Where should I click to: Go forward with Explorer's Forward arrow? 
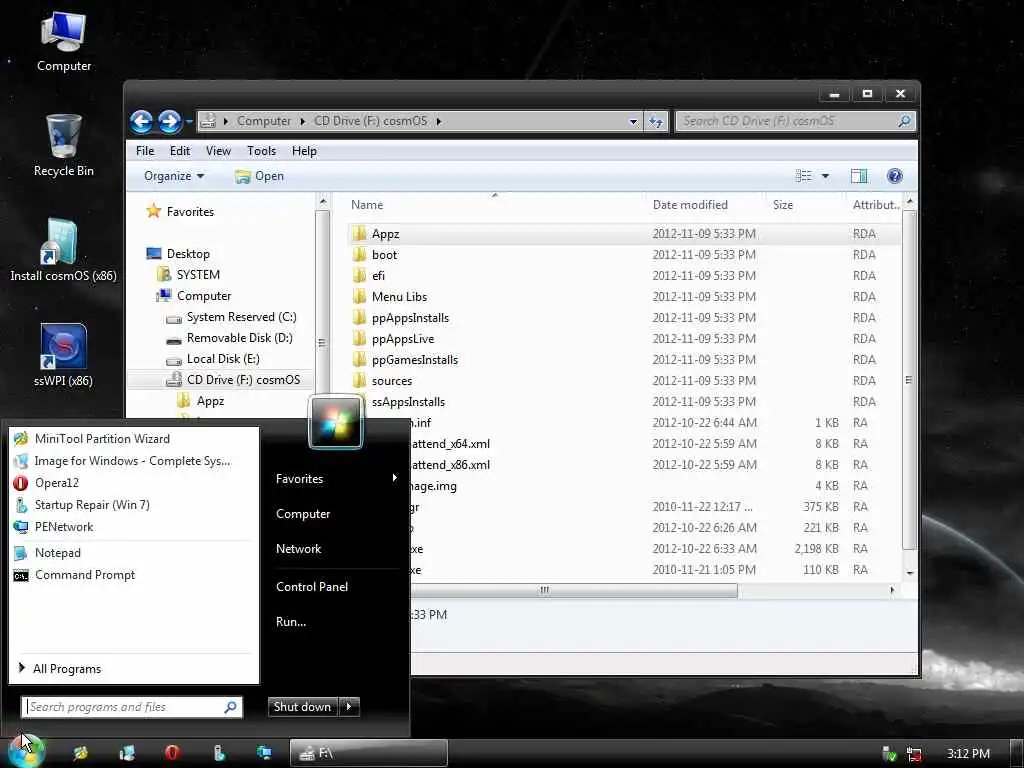pyautogui.click(x=169, y=121)
